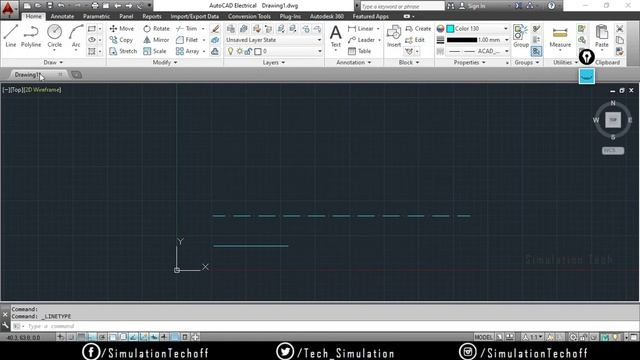Click the Leader annotation tool
640x360 pixels.
click(x=361, y=40)
